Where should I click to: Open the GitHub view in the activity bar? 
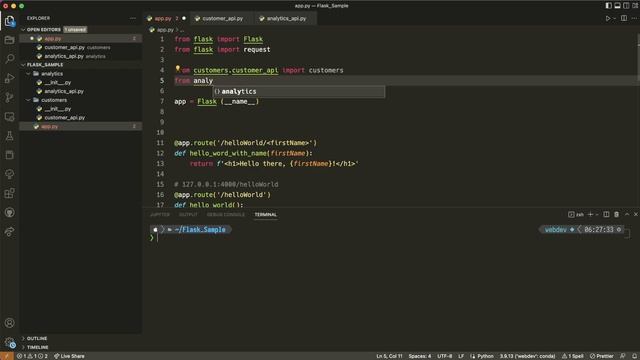tap(9, 212)
